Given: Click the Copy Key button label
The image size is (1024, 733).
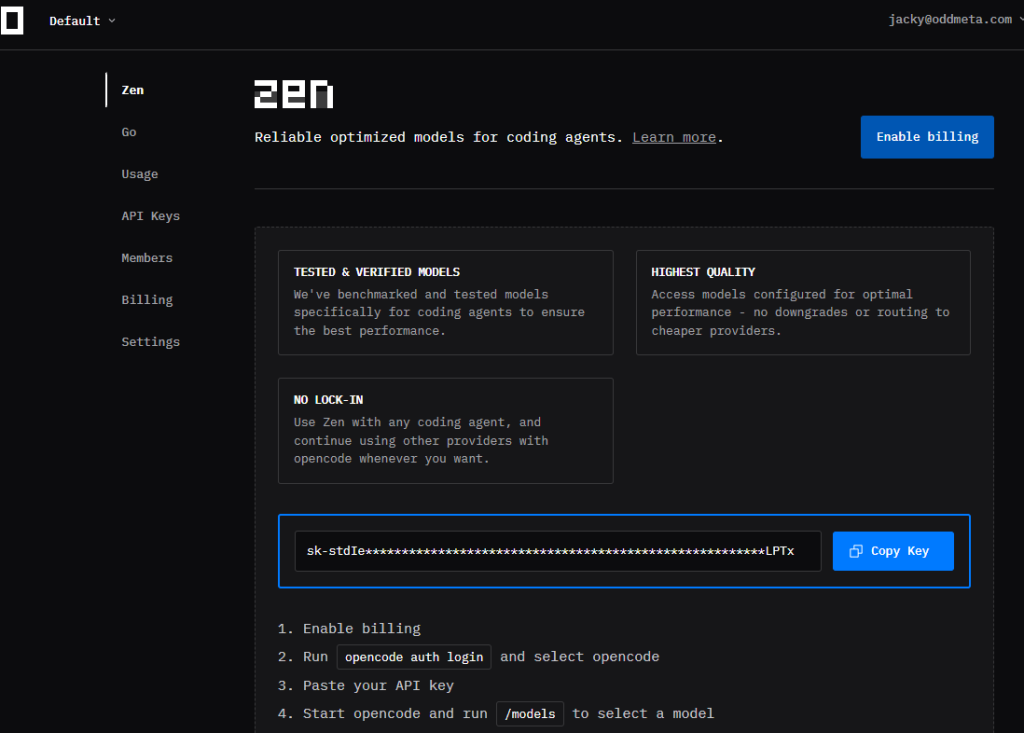Looking at the screenshot, I should 900,551.
